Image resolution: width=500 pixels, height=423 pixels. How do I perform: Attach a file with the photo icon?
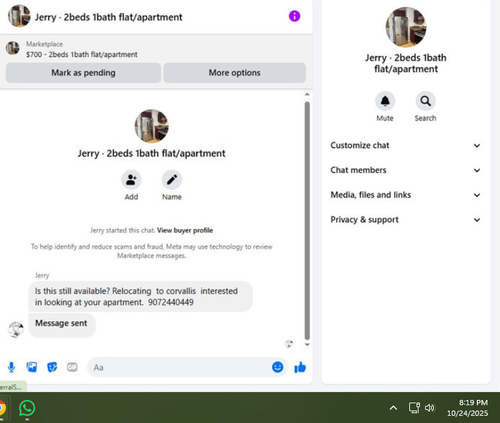click(x=32, y=367)
